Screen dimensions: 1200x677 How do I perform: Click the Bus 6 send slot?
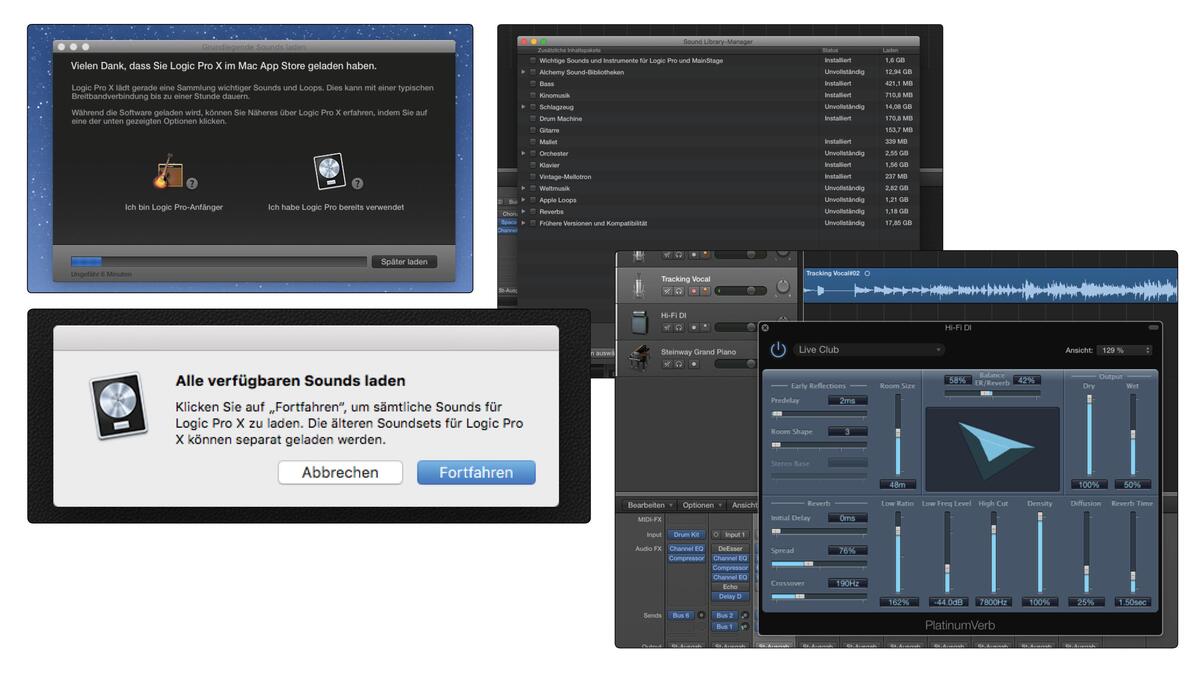click(682, 615)
